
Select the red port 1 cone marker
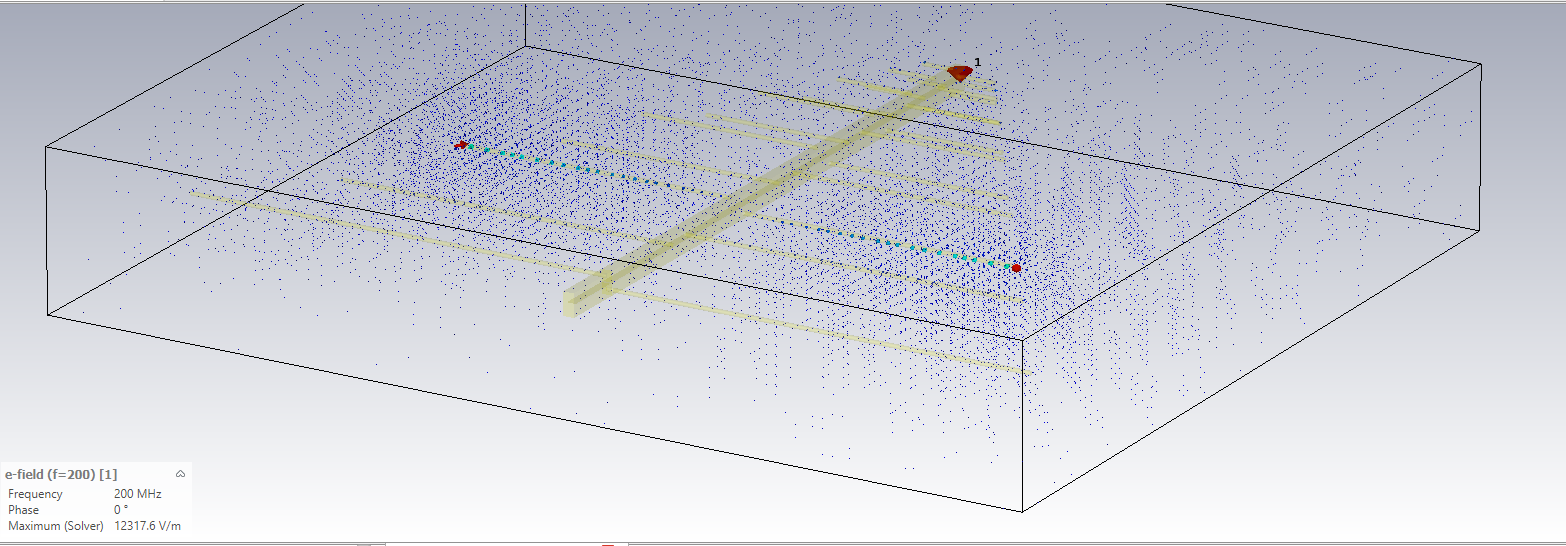point(959,73)
